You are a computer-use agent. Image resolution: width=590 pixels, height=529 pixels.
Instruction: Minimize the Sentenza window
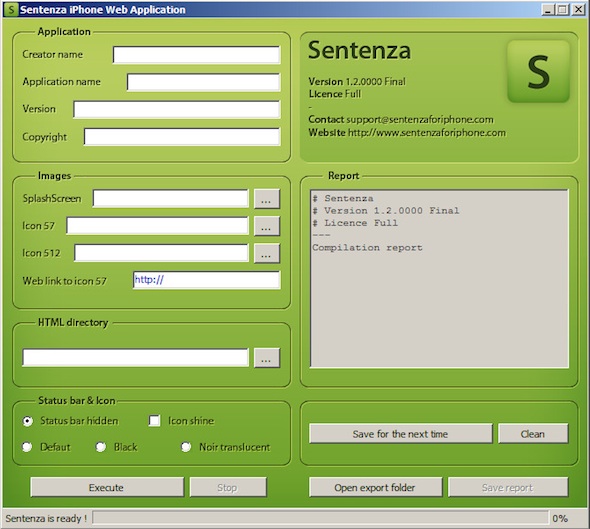(548, 9)
